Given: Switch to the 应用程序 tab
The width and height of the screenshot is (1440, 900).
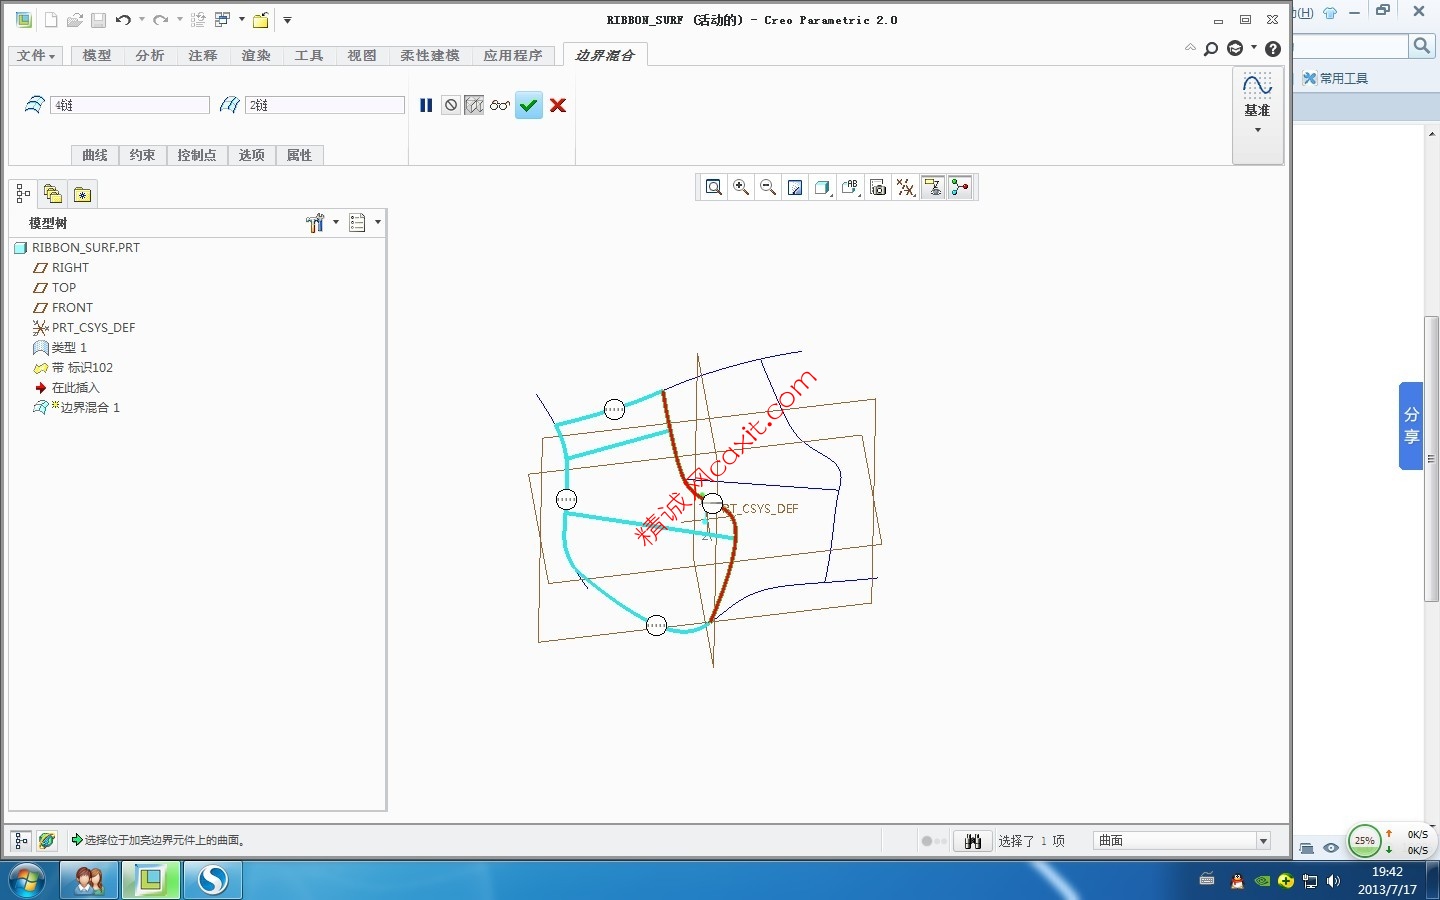Looking at the screenshot, I should [x=513, y=56].
